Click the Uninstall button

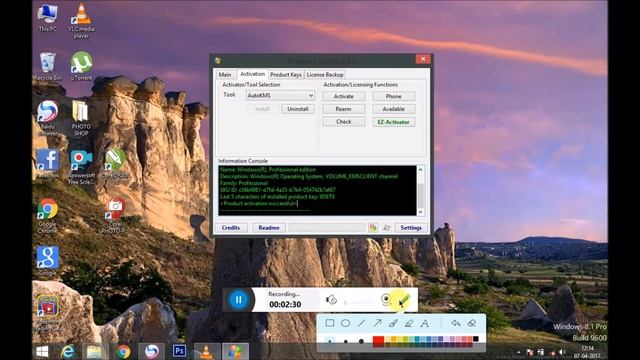coord(298,109)
